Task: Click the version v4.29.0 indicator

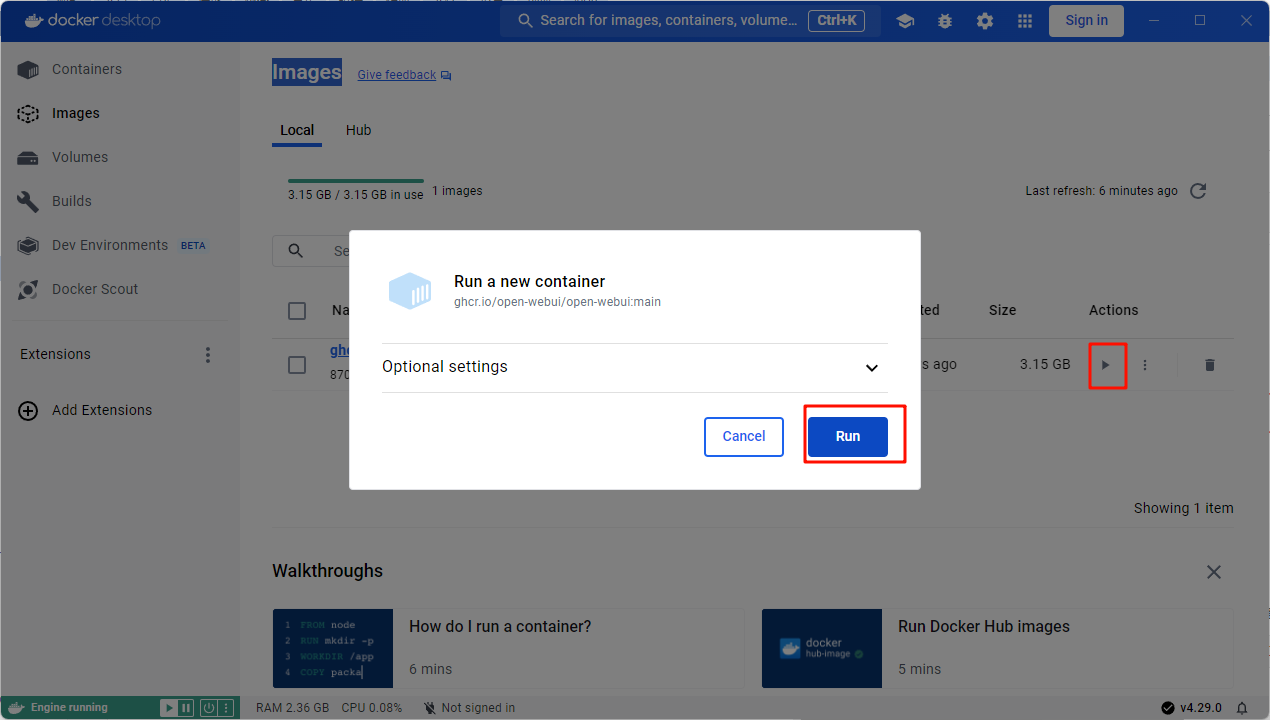Action: click(x=1192, y=708)
